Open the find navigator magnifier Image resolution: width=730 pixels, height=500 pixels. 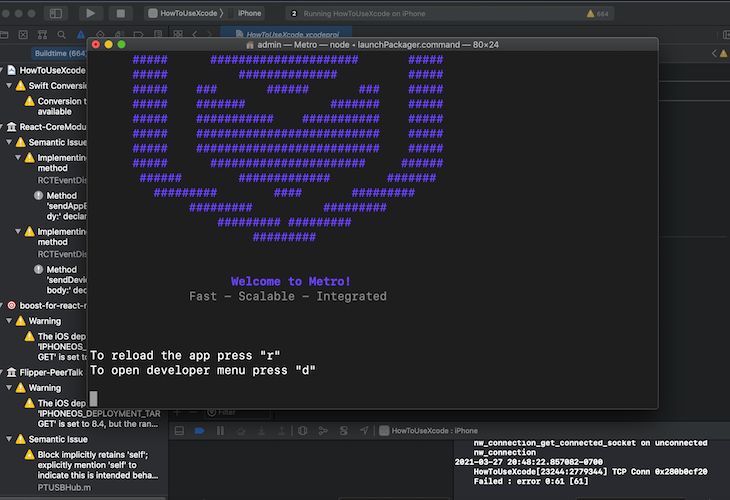coord(61,34)
